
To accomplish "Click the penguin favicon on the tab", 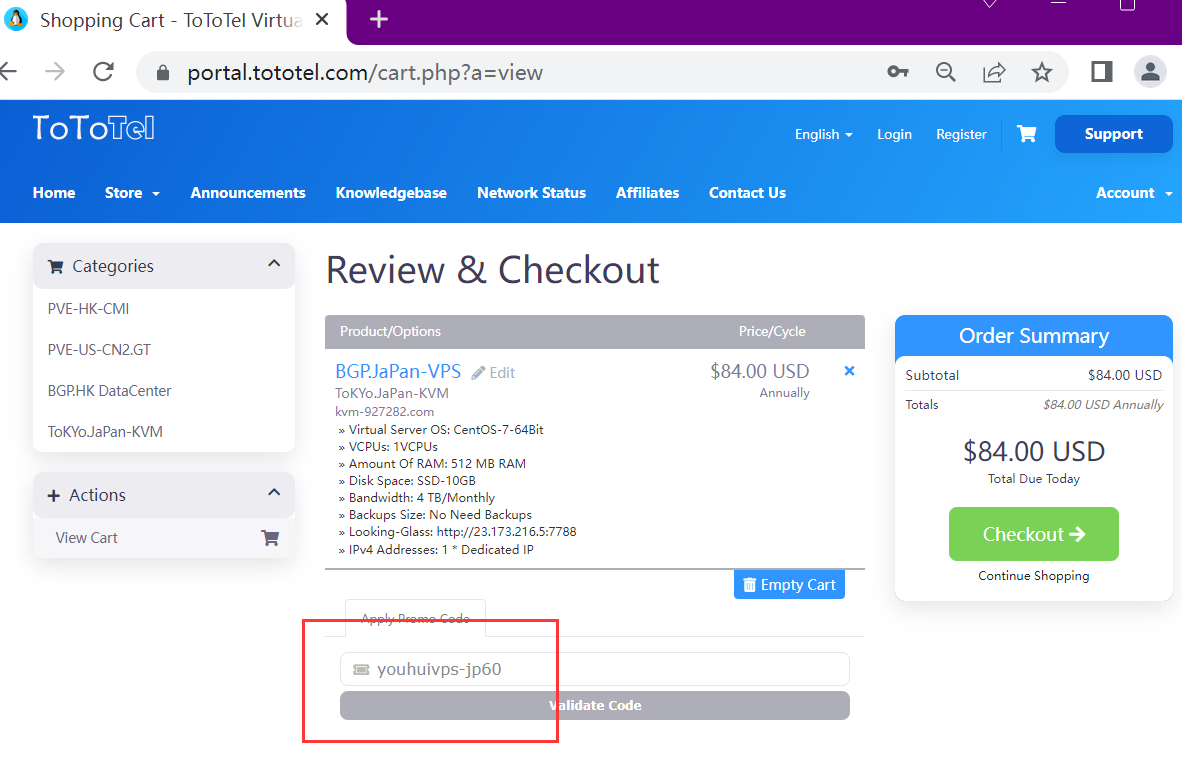I will click(x=16, y=20).
